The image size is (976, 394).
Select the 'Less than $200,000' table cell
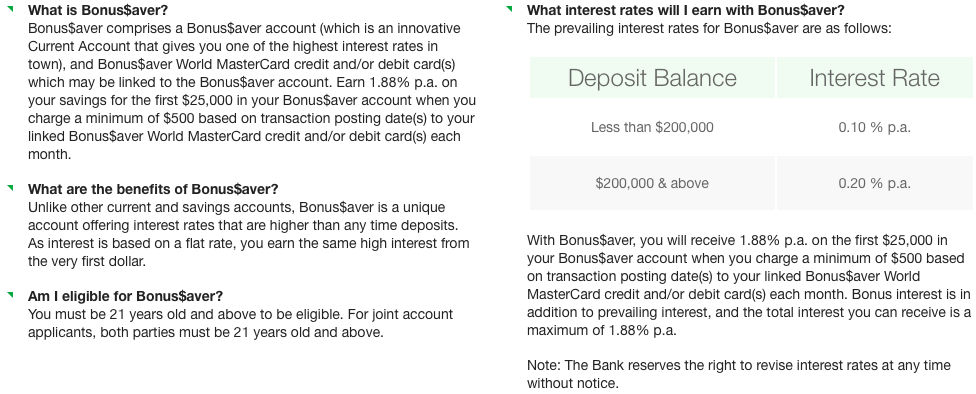pyautogui.click(x=652, y=127)
